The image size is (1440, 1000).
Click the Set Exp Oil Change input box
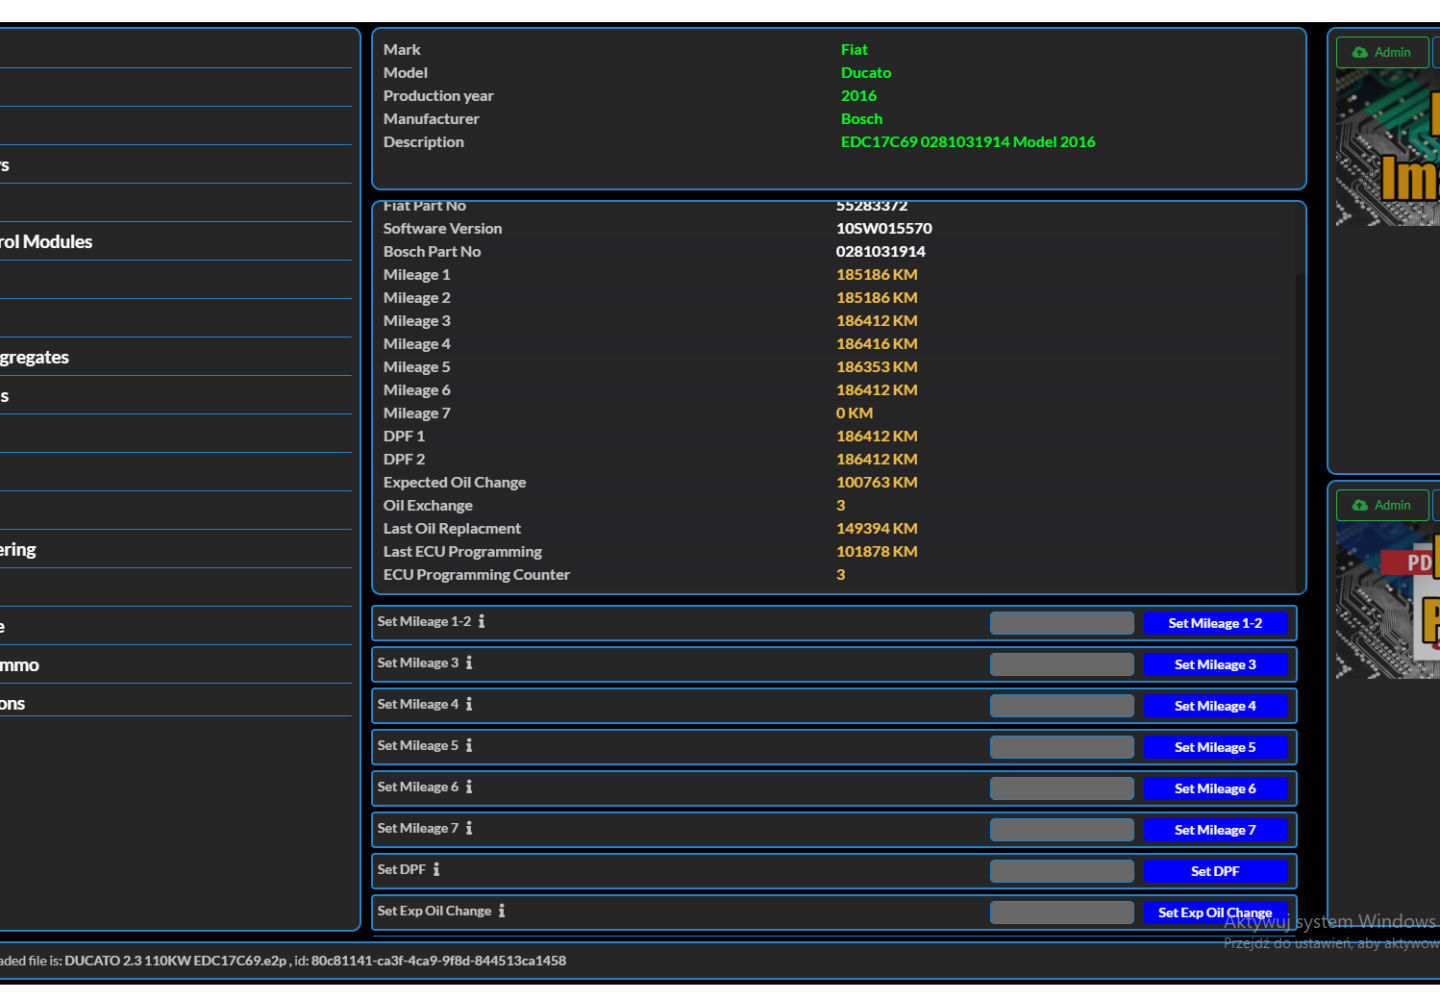pyautogui.click(x=1061, y=912)
